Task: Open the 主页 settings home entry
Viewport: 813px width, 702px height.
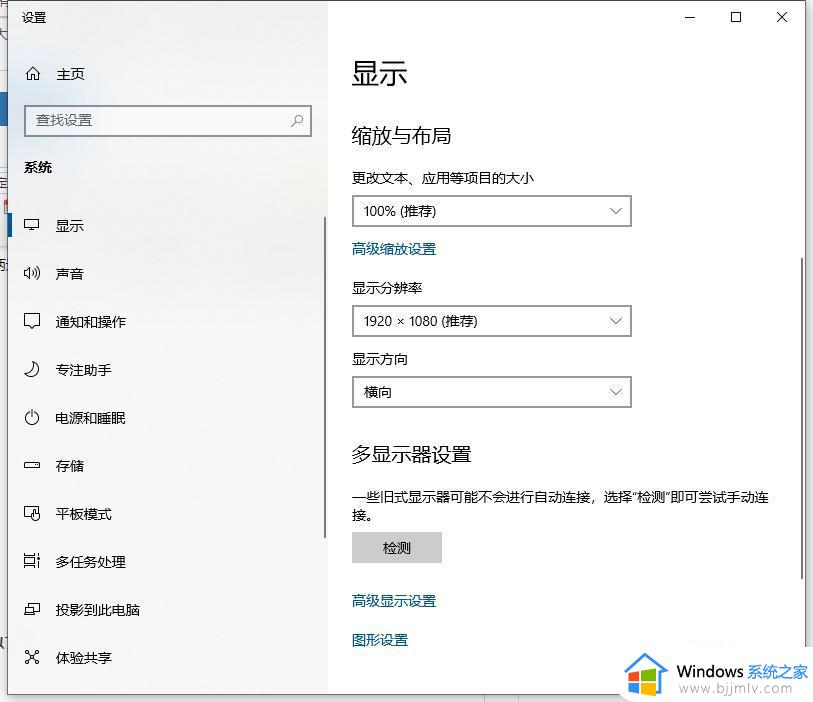Action: click(x=70, y=74)
